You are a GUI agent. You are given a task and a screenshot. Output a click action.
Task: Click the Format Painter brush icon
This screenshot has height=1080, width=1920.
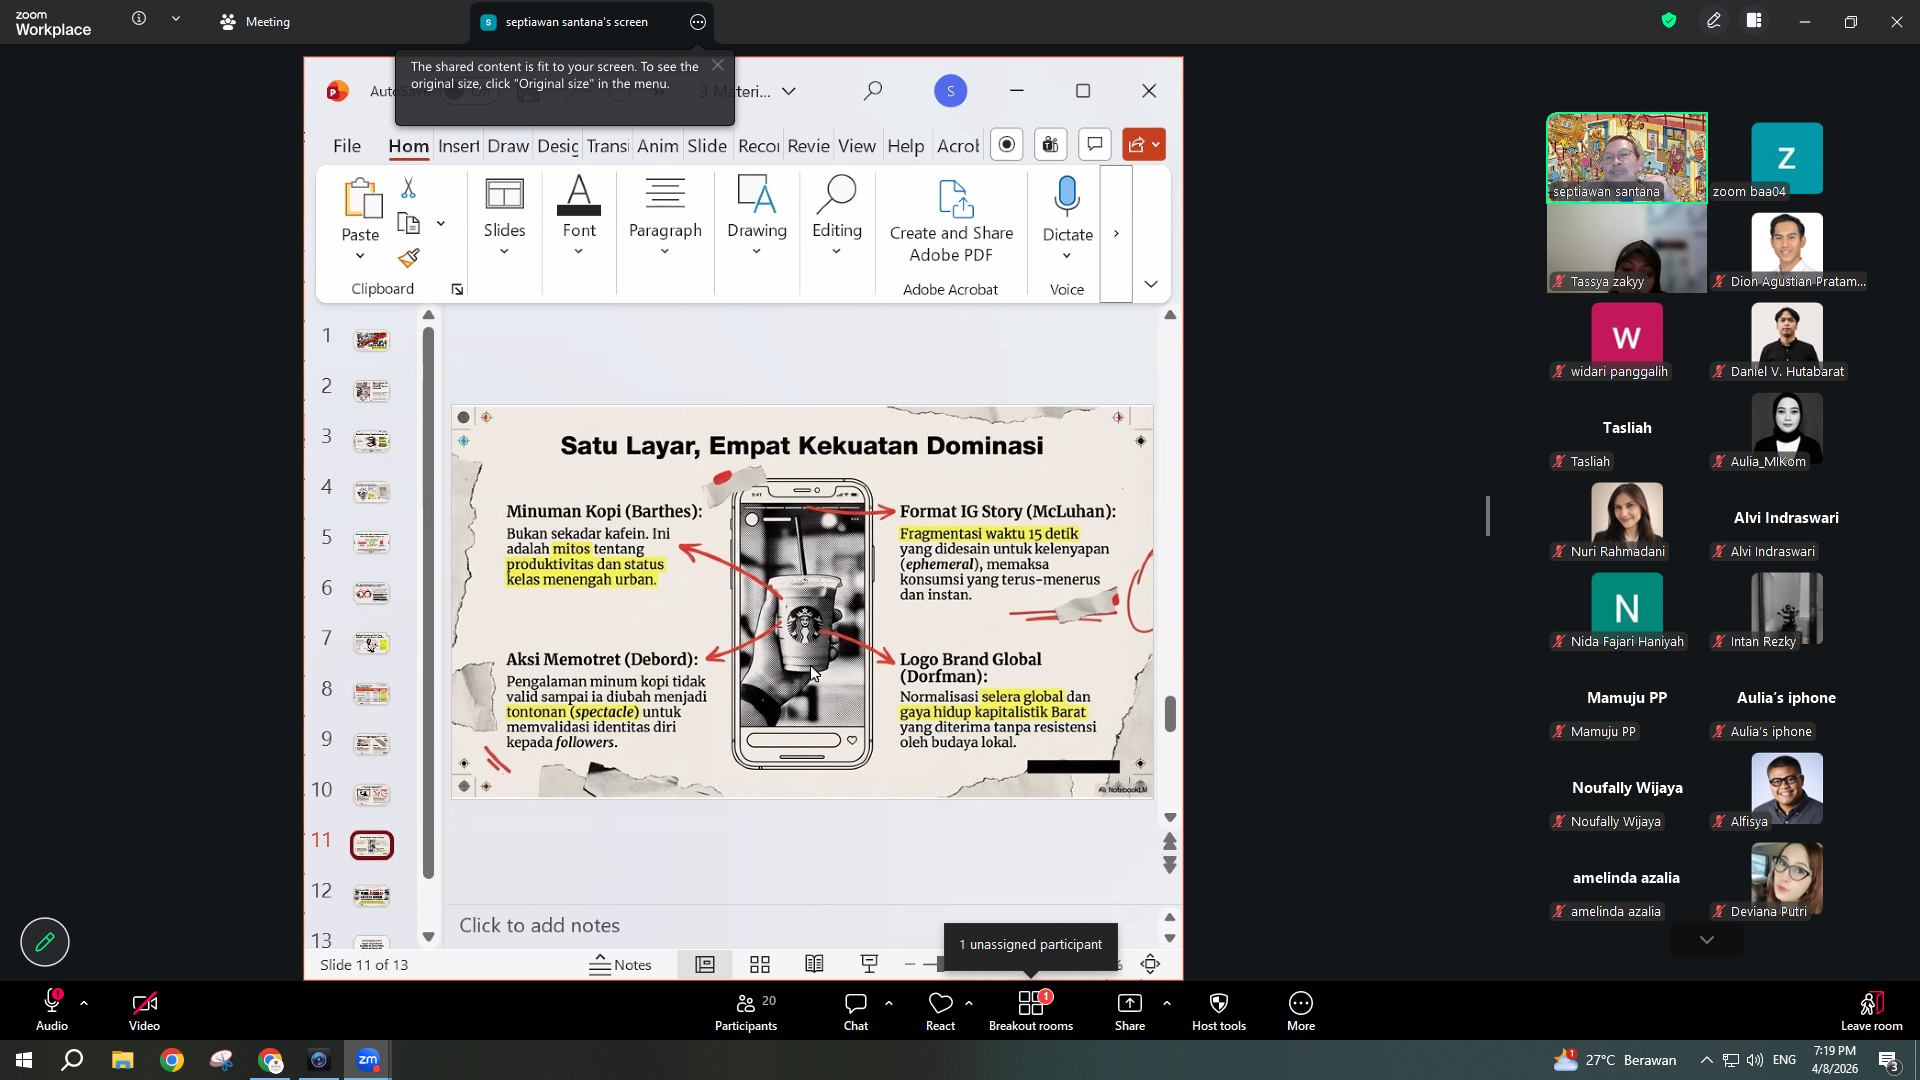click(x=409, y=258)
